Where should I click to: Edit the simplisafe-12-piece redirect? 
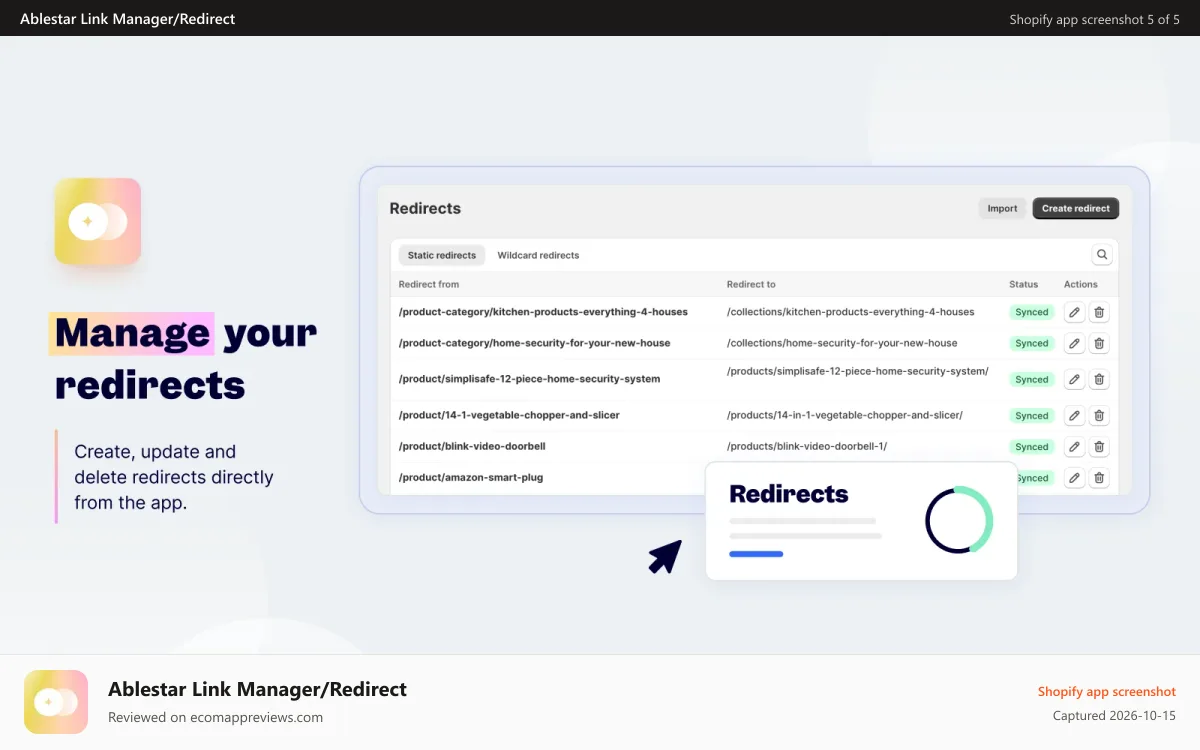click(x=1074, y=379)
